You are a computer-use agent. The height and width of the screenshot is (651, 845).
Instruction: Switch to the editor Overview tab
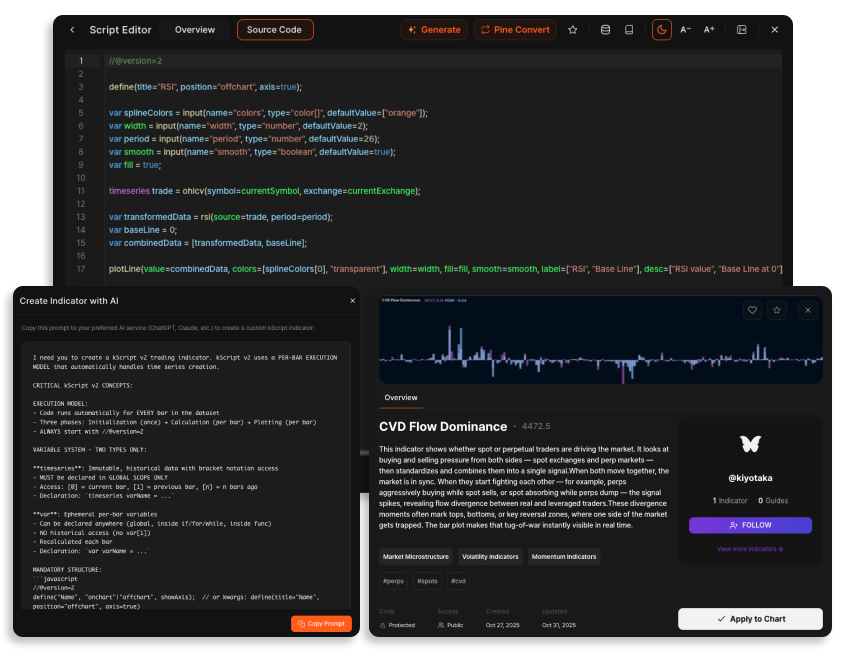[195, 30]
